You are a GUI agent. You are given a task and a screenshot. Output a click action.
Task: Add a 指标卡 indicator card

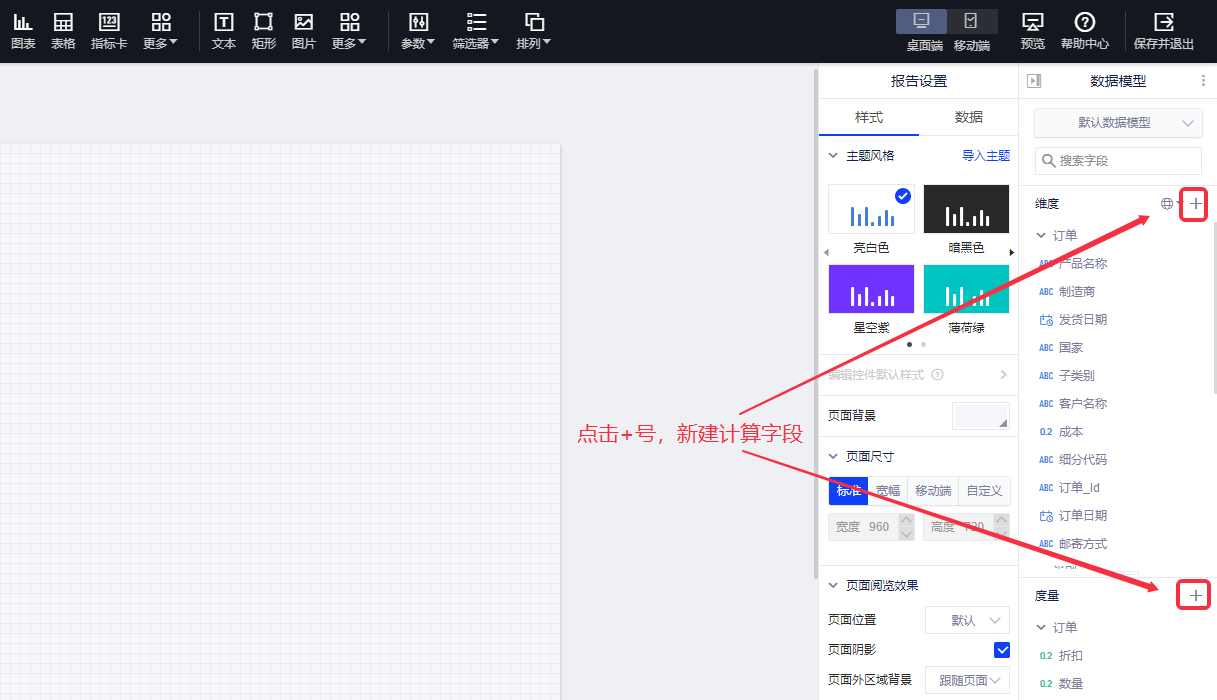109,30
